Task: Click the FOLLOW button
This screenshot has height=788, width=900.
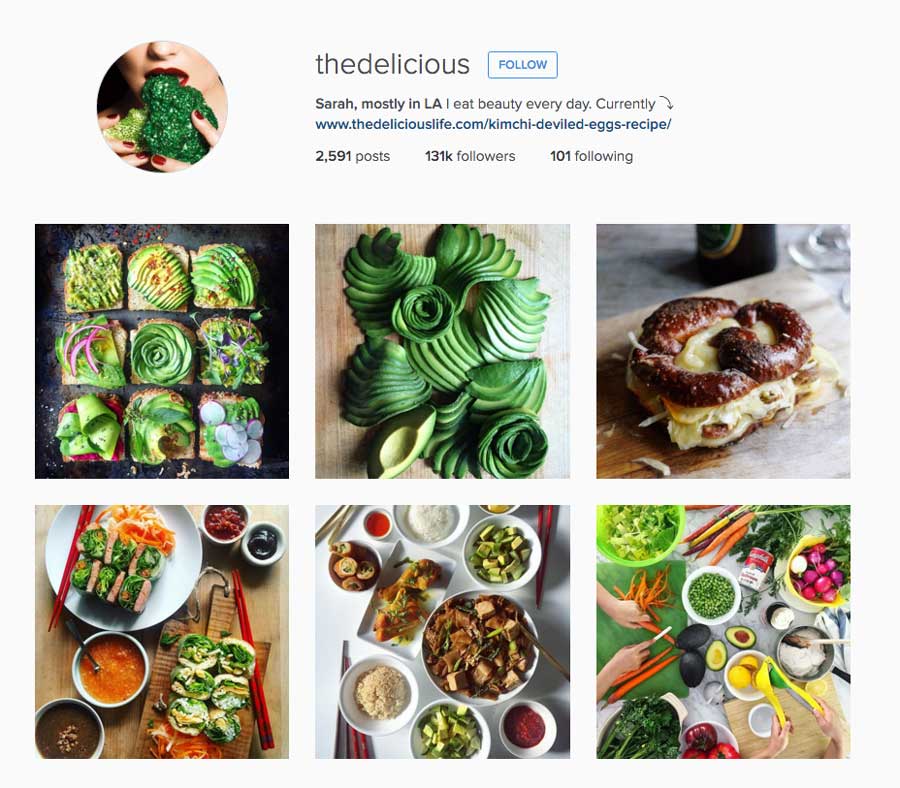Action: pyautogui.click(x=522, y=65)
